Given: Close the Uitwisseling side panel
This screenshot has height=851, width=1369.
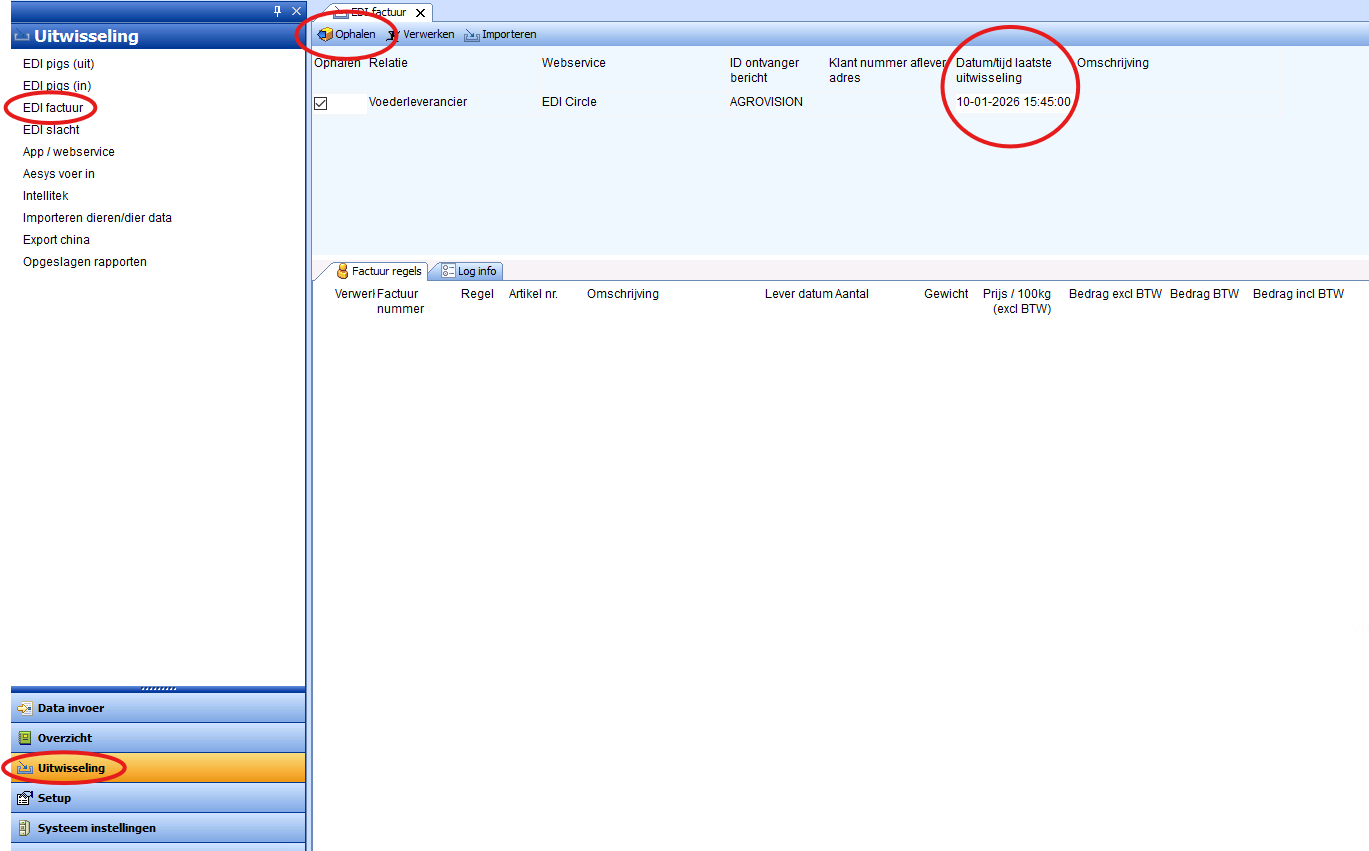Looking at the screenshot, I should point(296,11).
